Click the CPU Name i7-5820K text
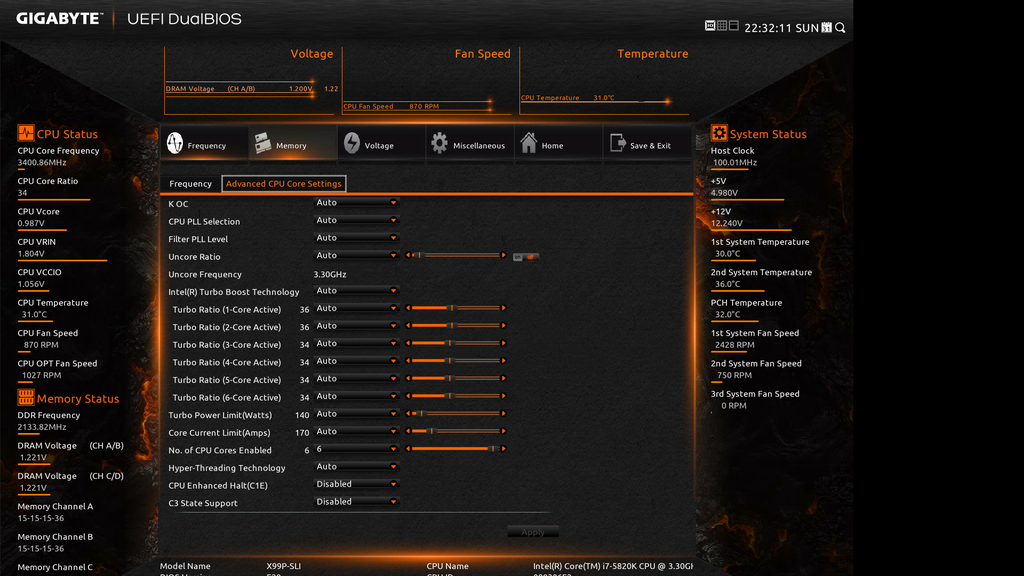The image size is (1024, 576). (x=613, y=566)
